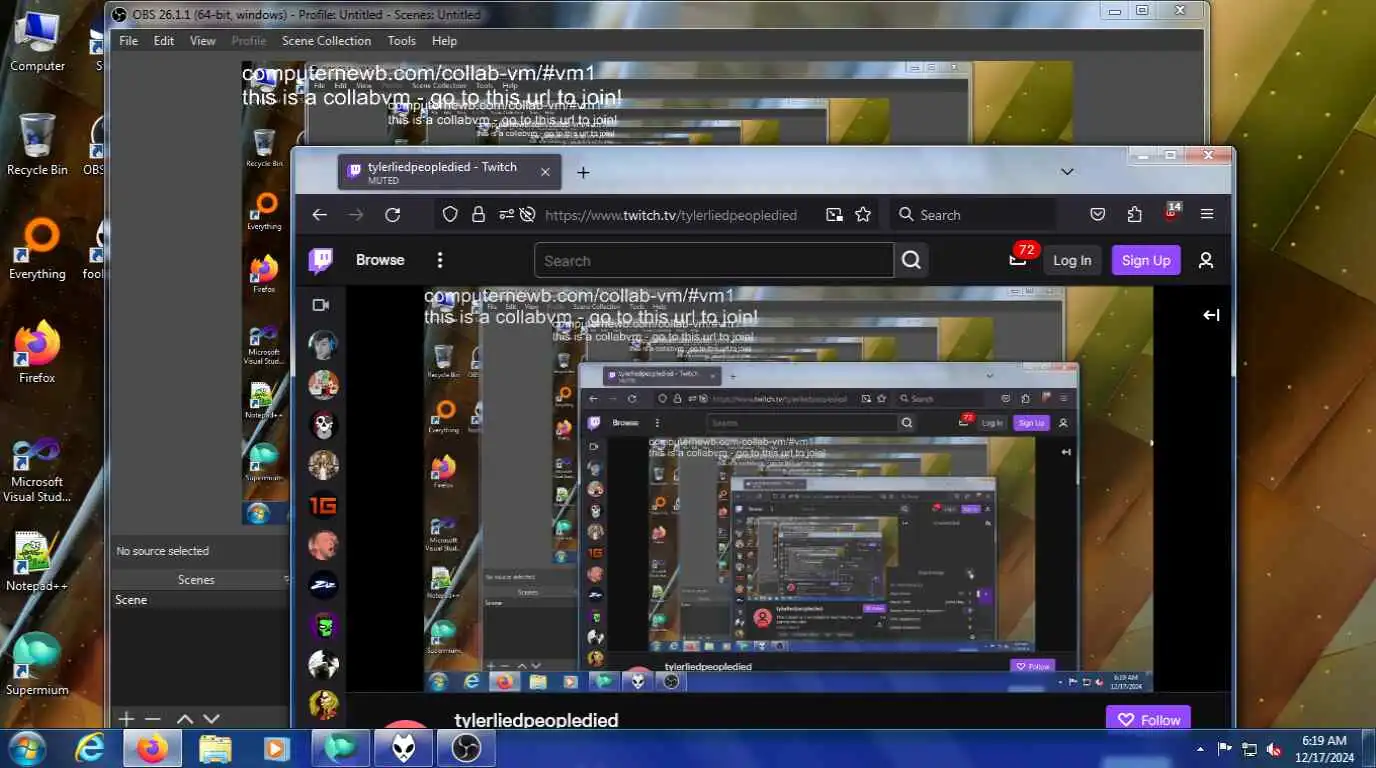Open the Tools menu in OBS

402,41
